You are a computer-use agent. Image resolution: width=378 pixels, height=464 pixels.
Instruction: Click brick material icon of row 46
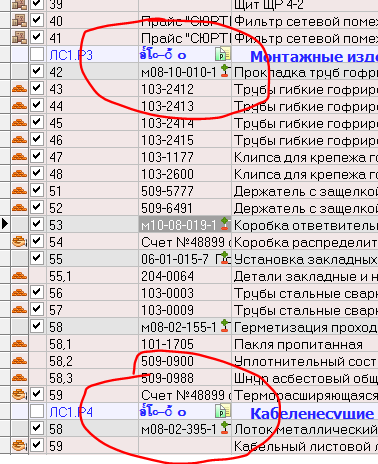(19, 140)
